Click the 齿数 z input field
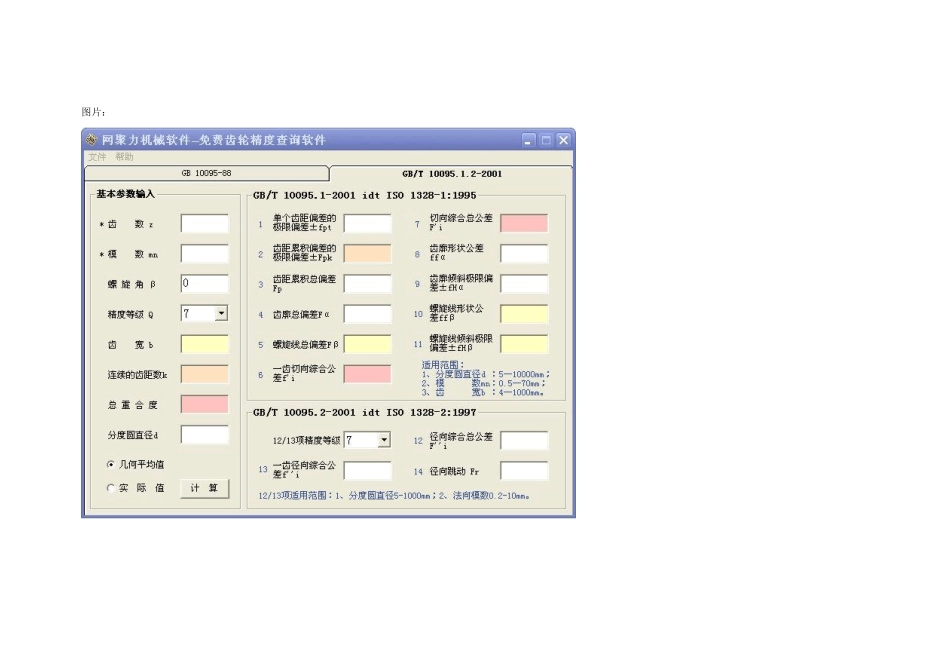This screenshot has width=950, height=672. (x=205, y=224)
